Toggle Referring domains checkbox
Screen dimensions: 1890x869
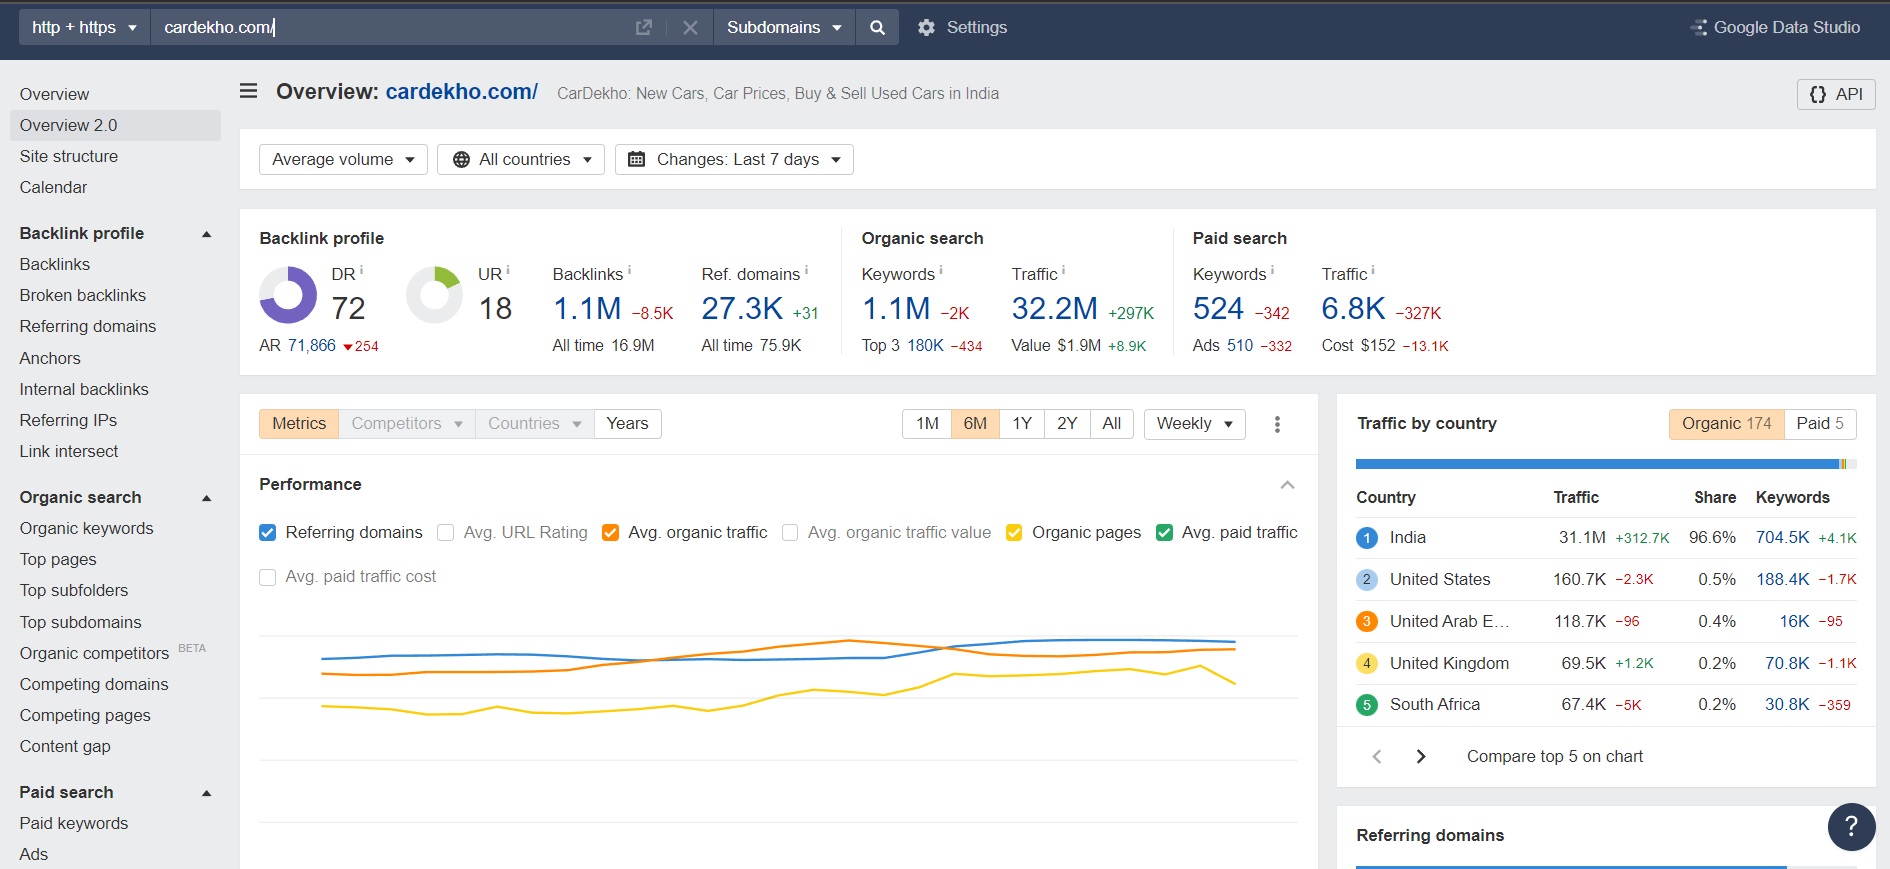pos(267,533)
